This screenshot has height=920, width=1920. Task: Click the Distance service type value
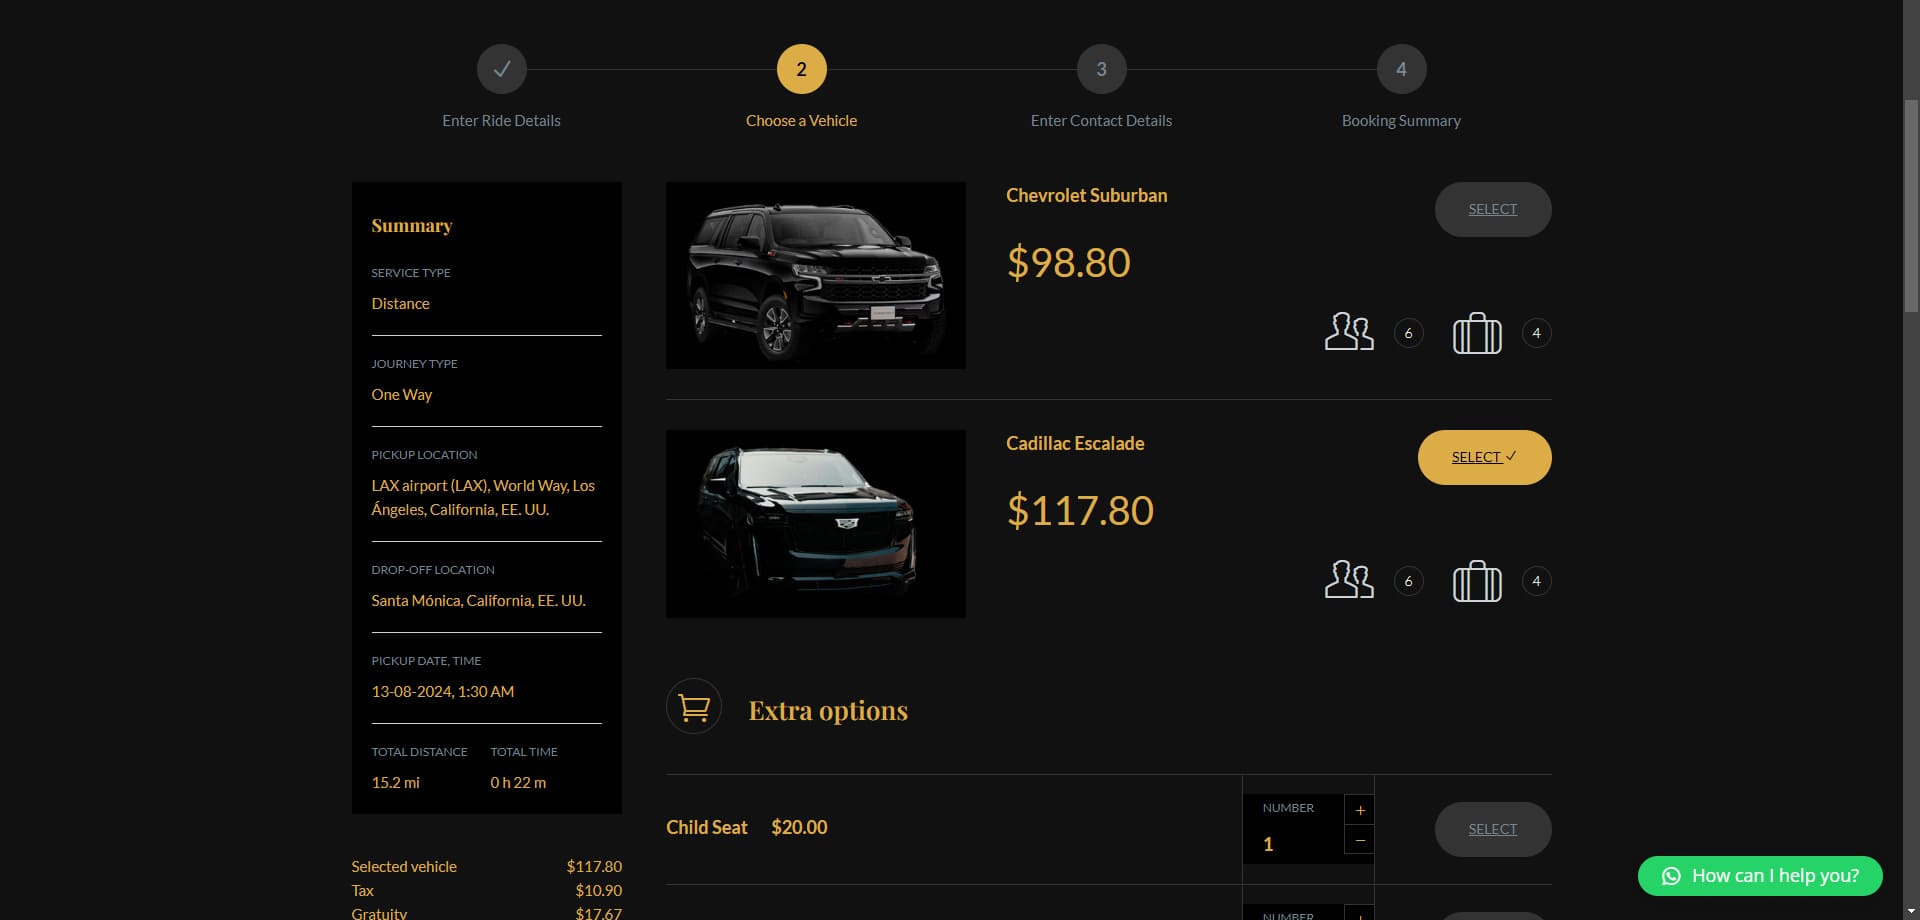pyautogui.click(x=400, y=304)
